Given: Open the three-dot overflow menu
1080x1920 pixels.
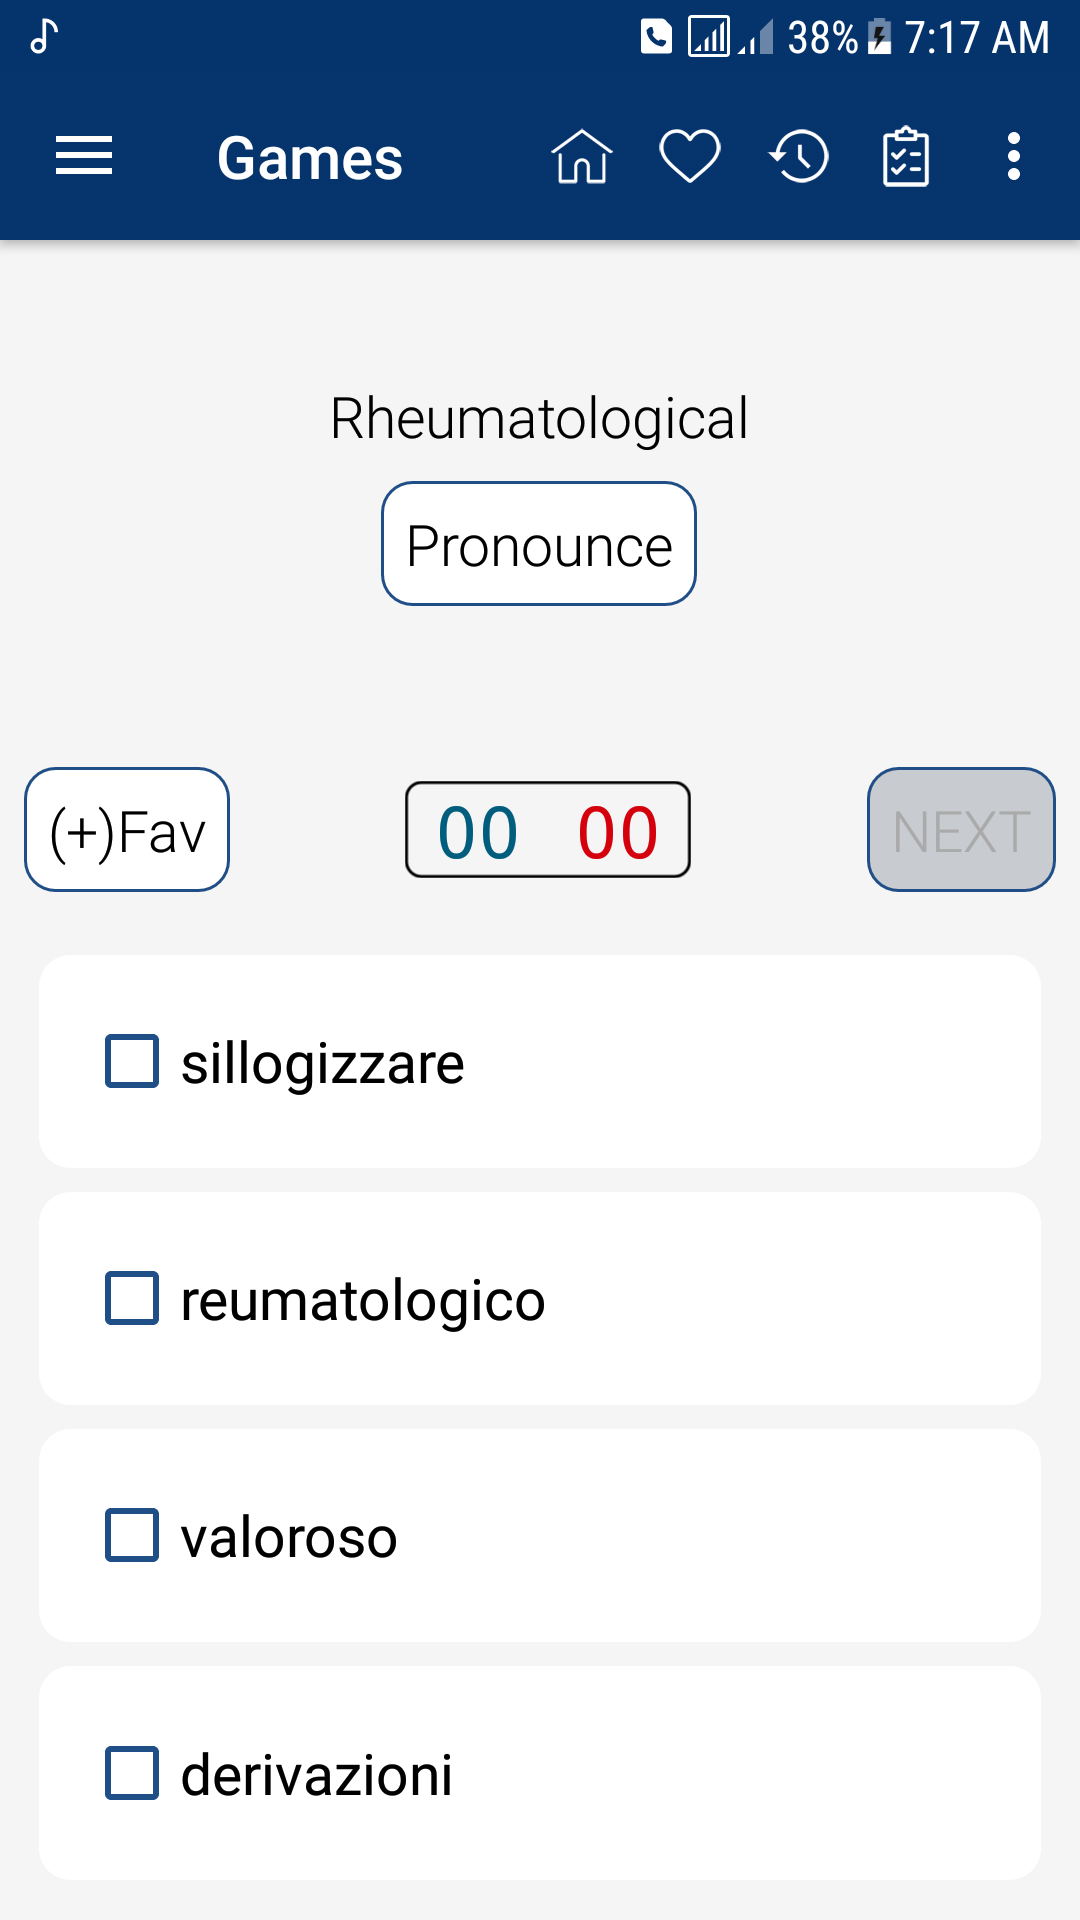Looking at the screenshot, I should point(1014,157).
